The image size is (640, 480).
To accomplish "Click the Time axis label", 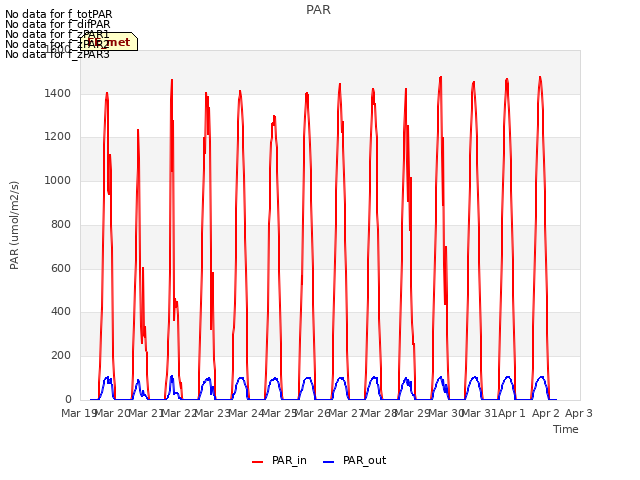I will [x=566, y=429].
